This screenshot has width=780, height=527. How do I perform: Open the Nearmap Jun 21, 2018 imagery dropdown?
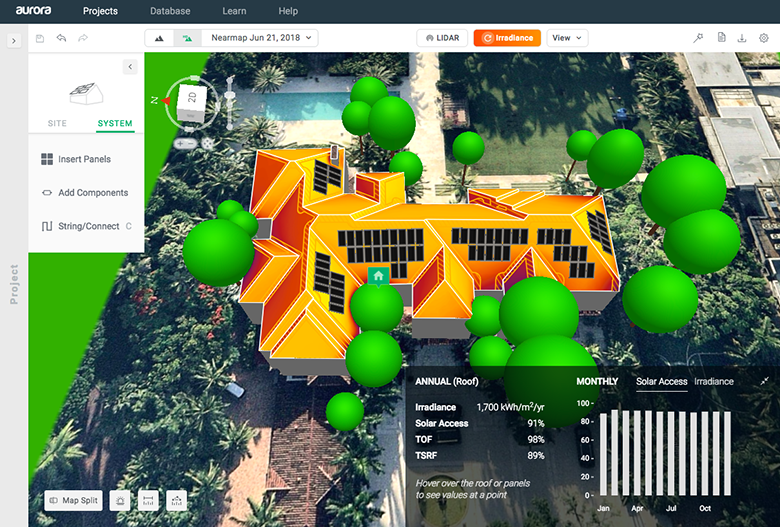point(260,38)
